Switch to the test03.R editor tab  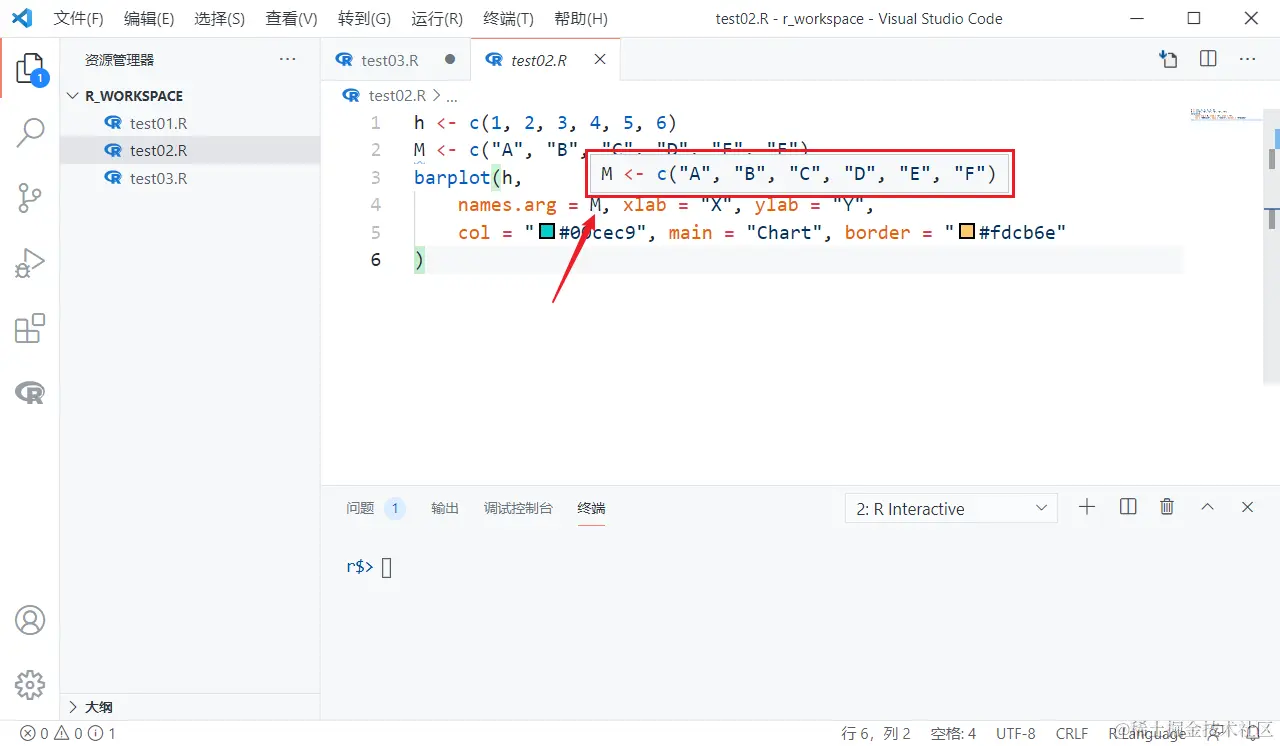pos(396,60)
